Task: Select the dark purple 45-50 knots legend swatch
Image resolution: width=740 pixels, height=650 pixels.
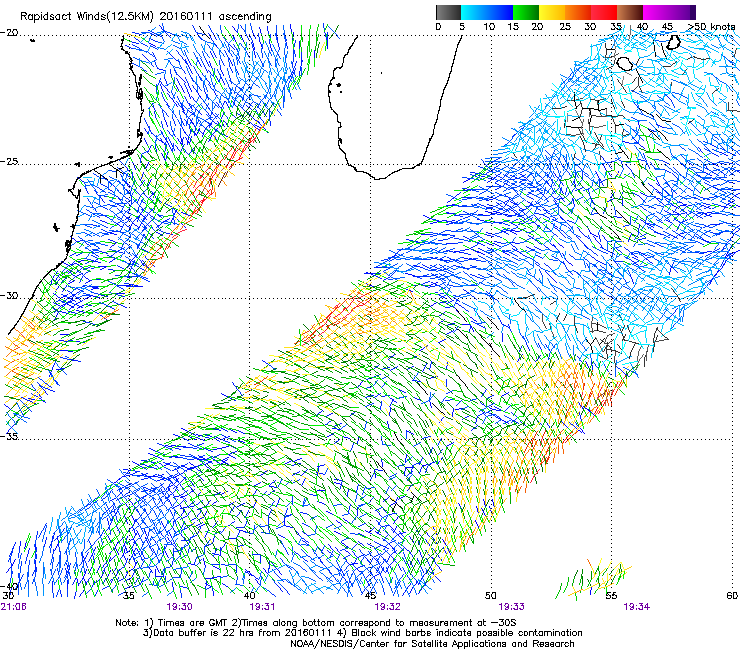Action: coord(682,12)
